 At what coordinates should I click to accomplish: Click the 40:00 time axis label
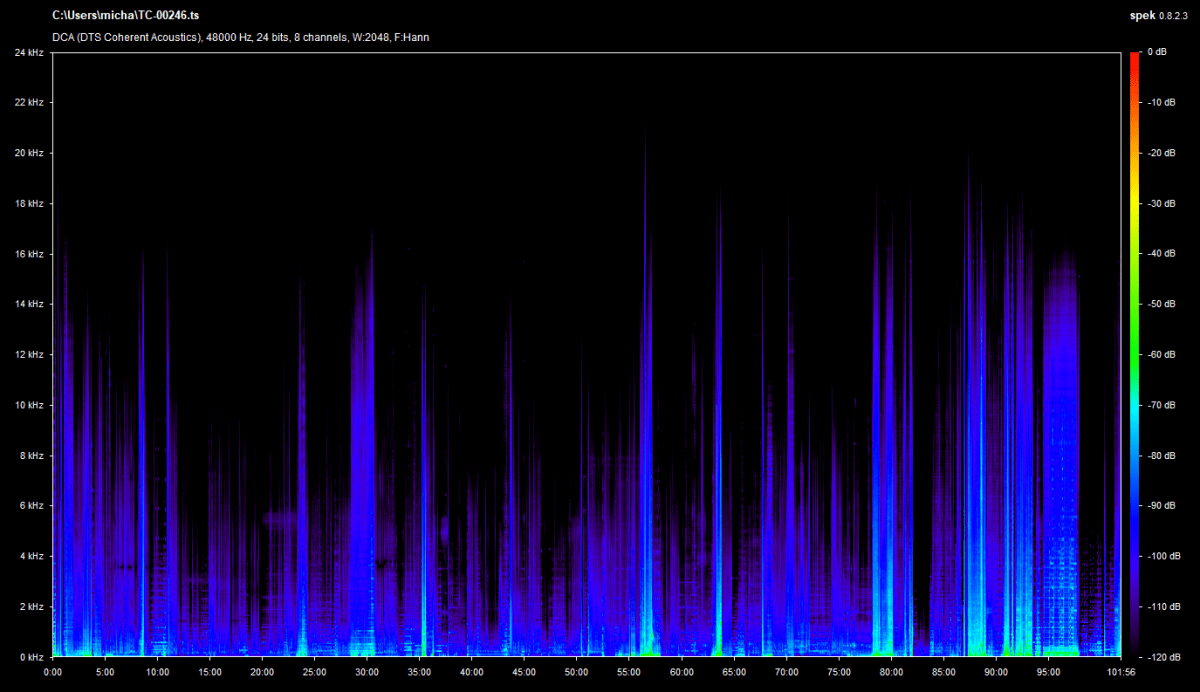point(472,672)
